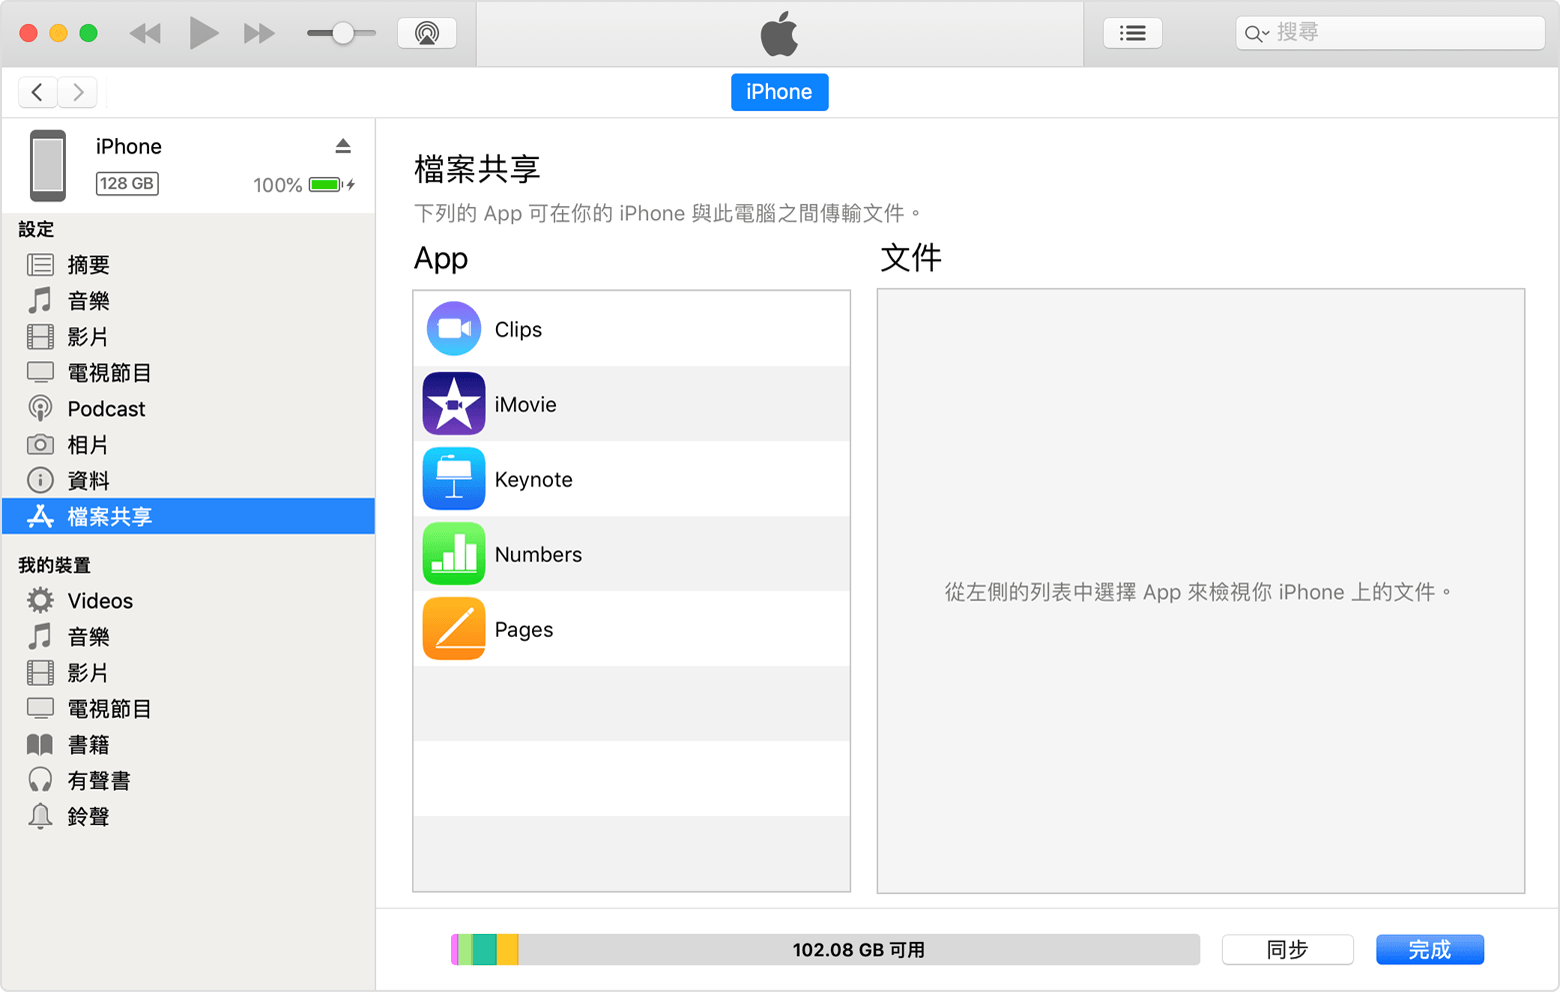Click the 設定 section header
Screen dimensions: 1560x992
pos(36,230)
